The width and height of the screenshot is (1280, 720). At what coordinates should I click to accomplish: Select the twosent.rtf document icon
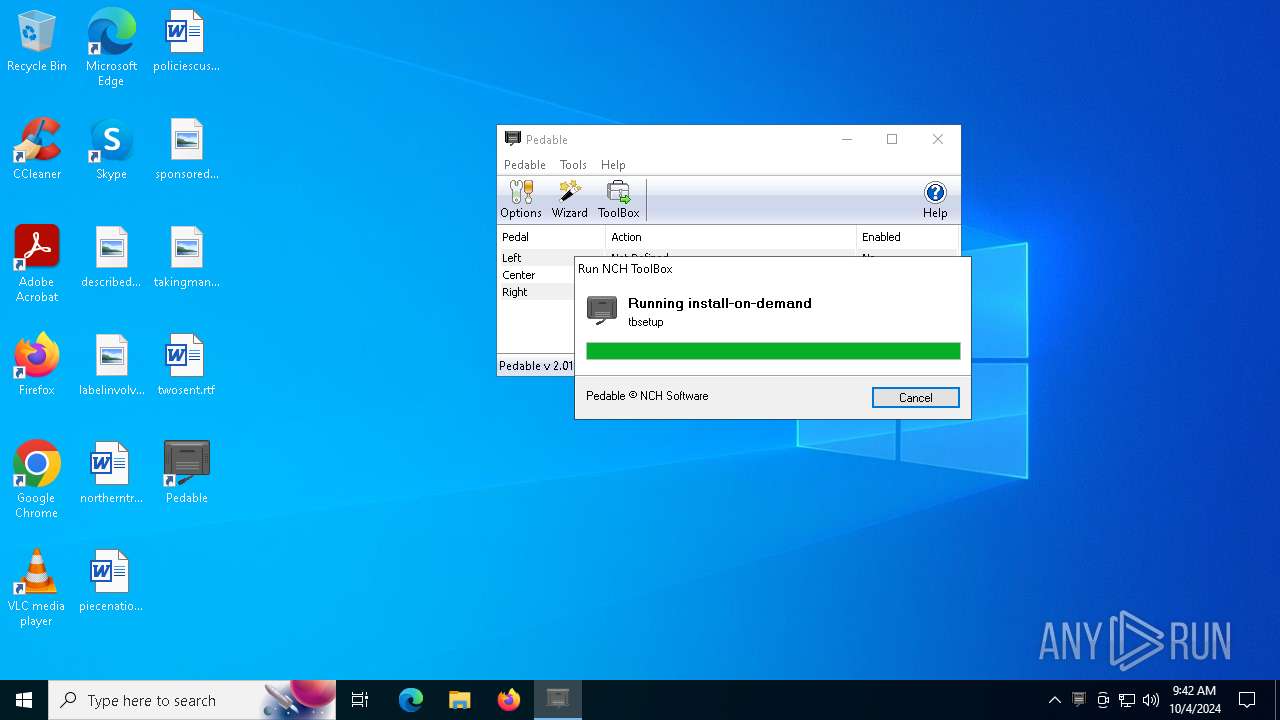[186, 366]
